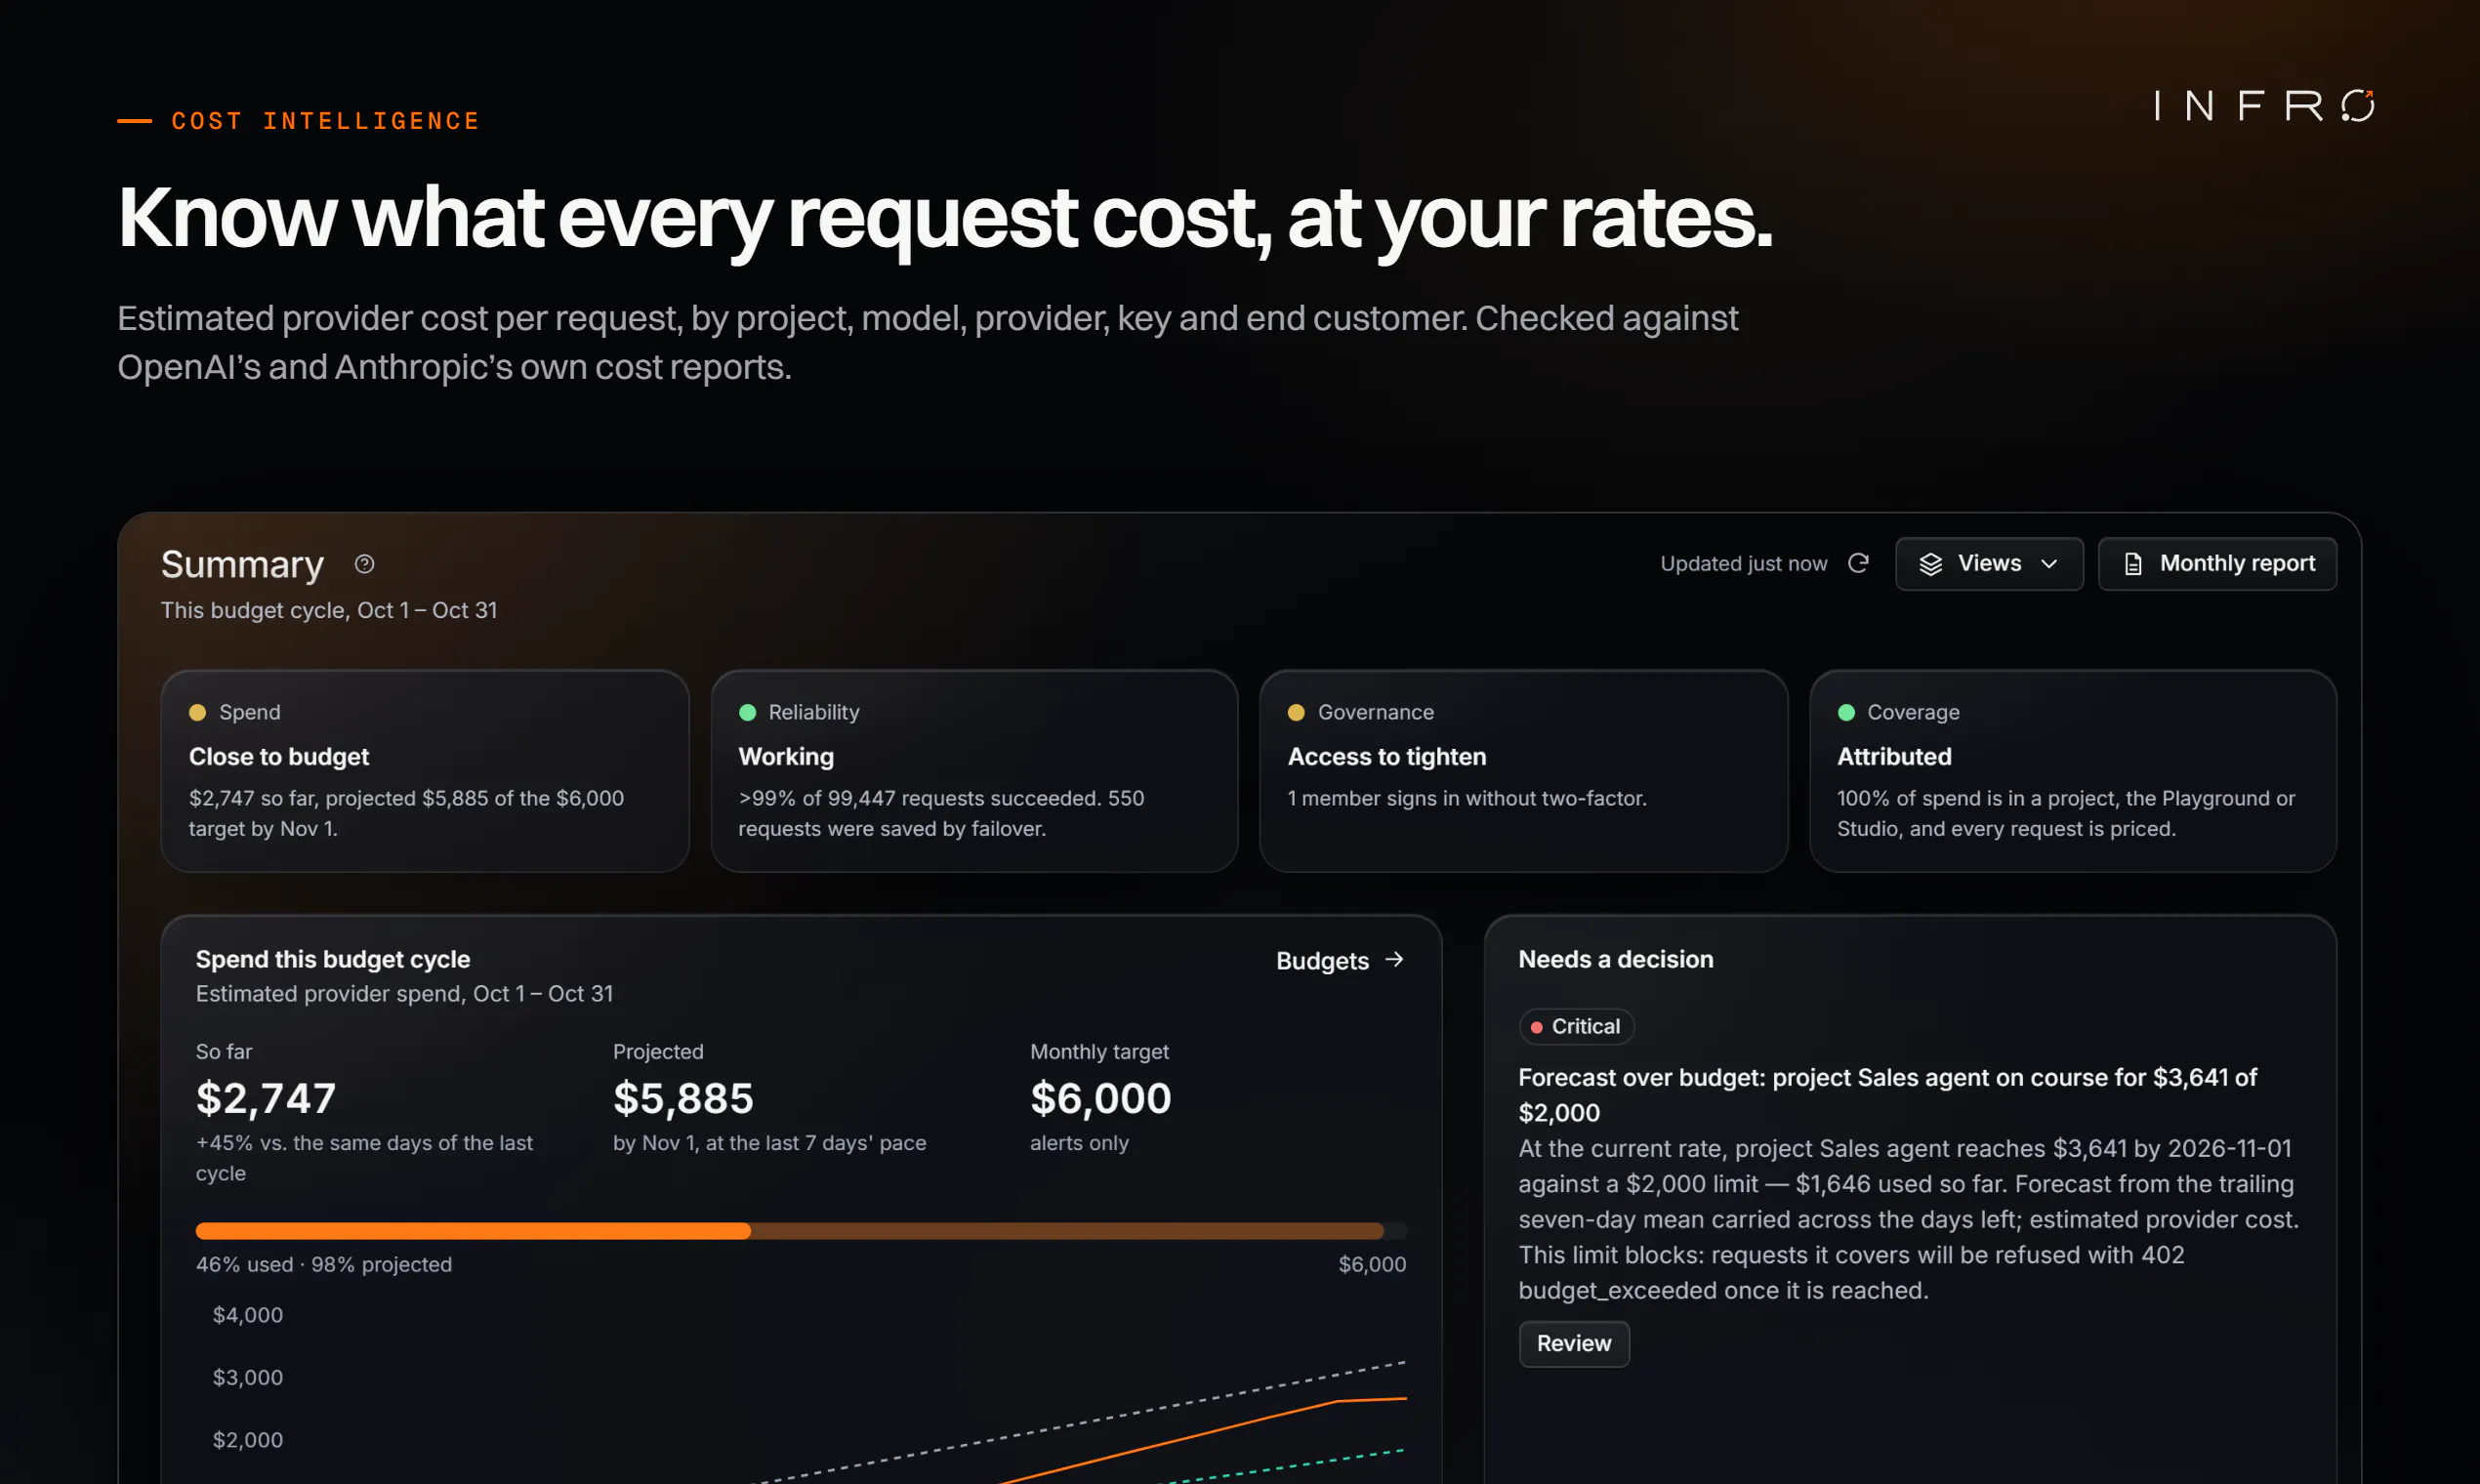The height and width of the screenshot is (1484, 2480).
Task: Open the Governance 'Access to tighten' card
Action: click(x=1523, y=771)
